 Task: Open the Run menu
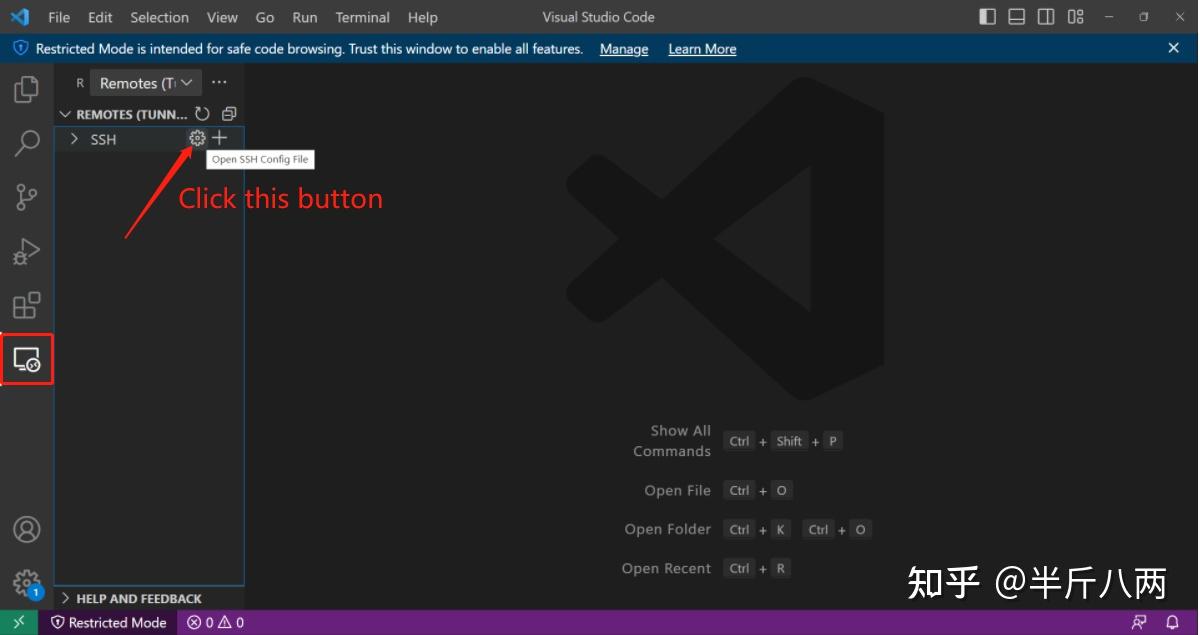[x=305, y=17]
